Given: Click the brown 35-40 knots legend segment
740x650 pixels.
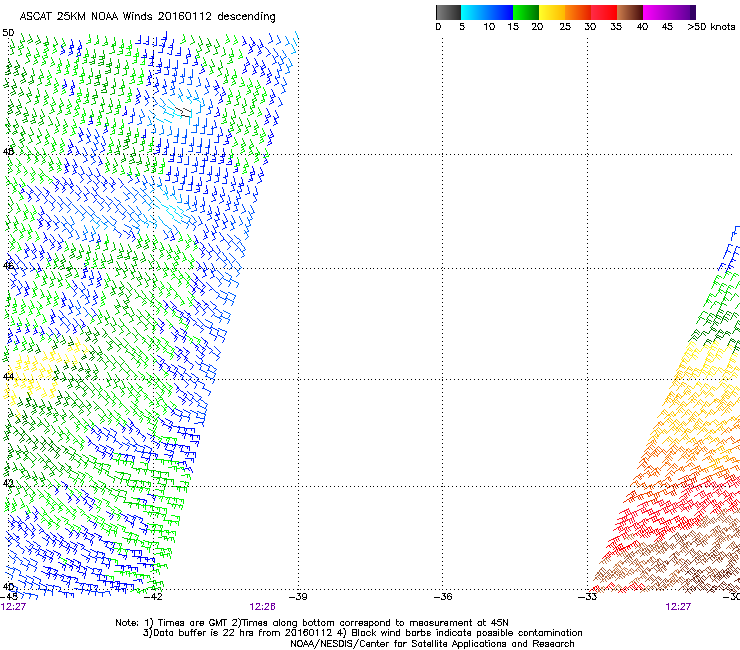Looking at the screenshot, I should [630, 12].
